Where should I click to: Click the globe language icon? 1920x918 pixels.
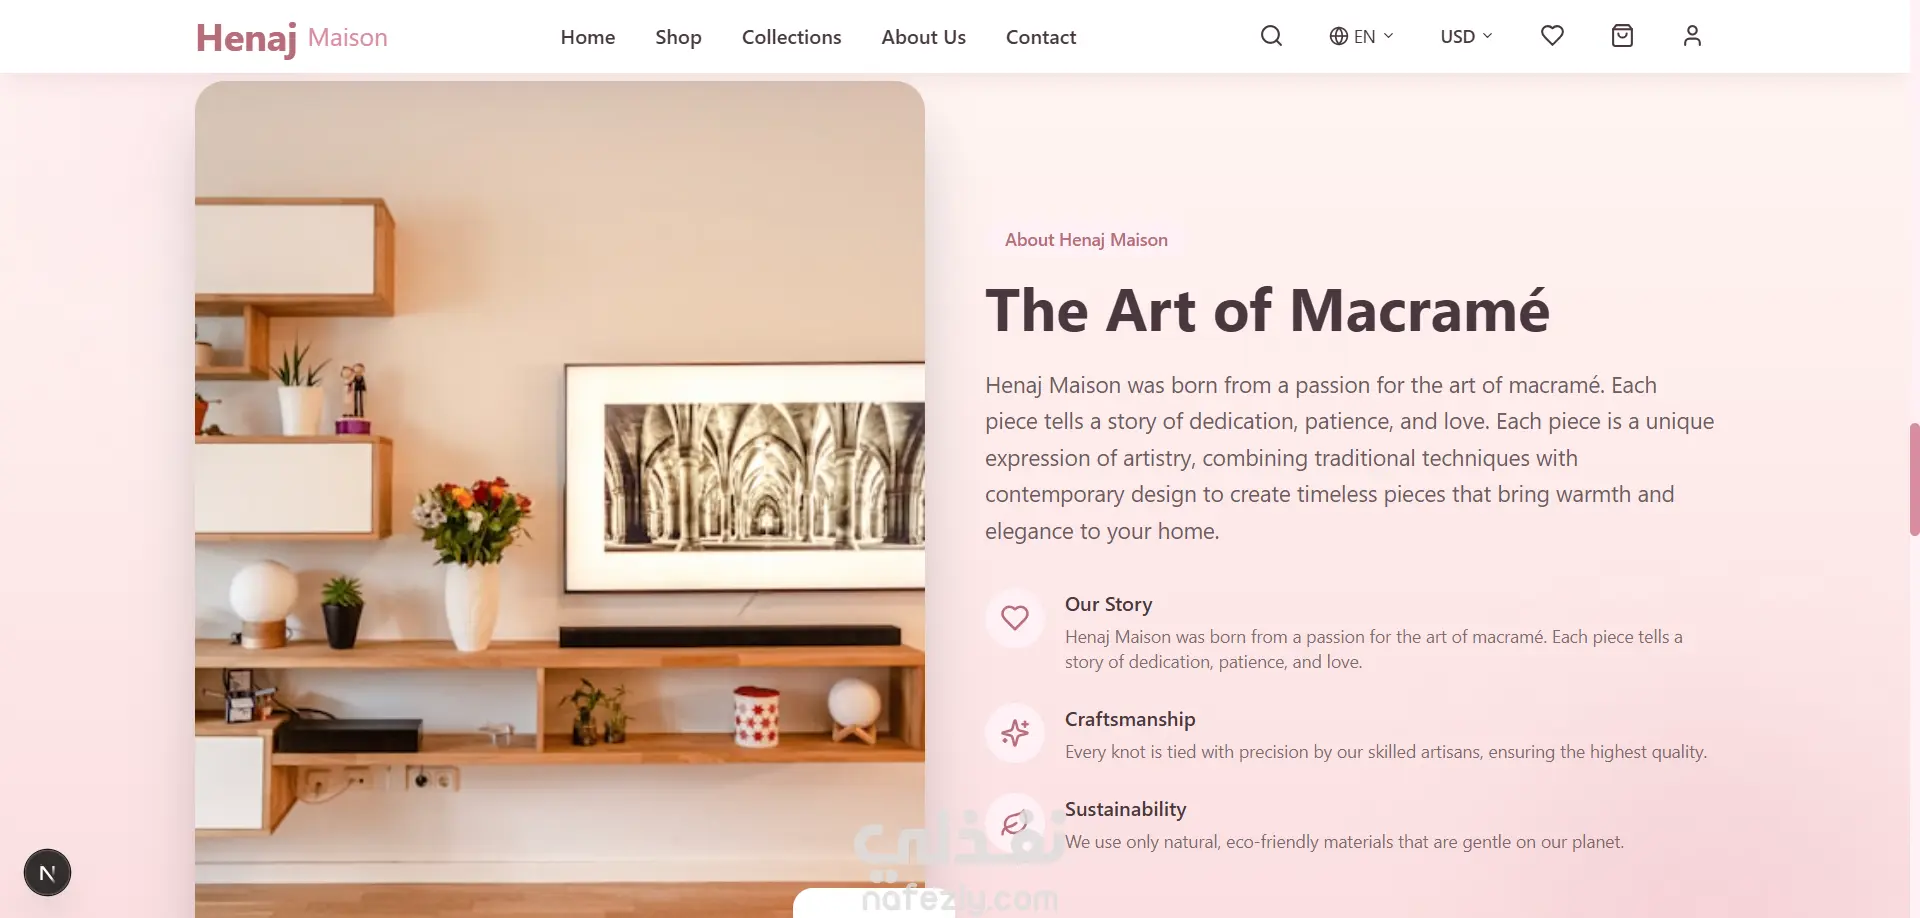click(x=1338, y=36)
